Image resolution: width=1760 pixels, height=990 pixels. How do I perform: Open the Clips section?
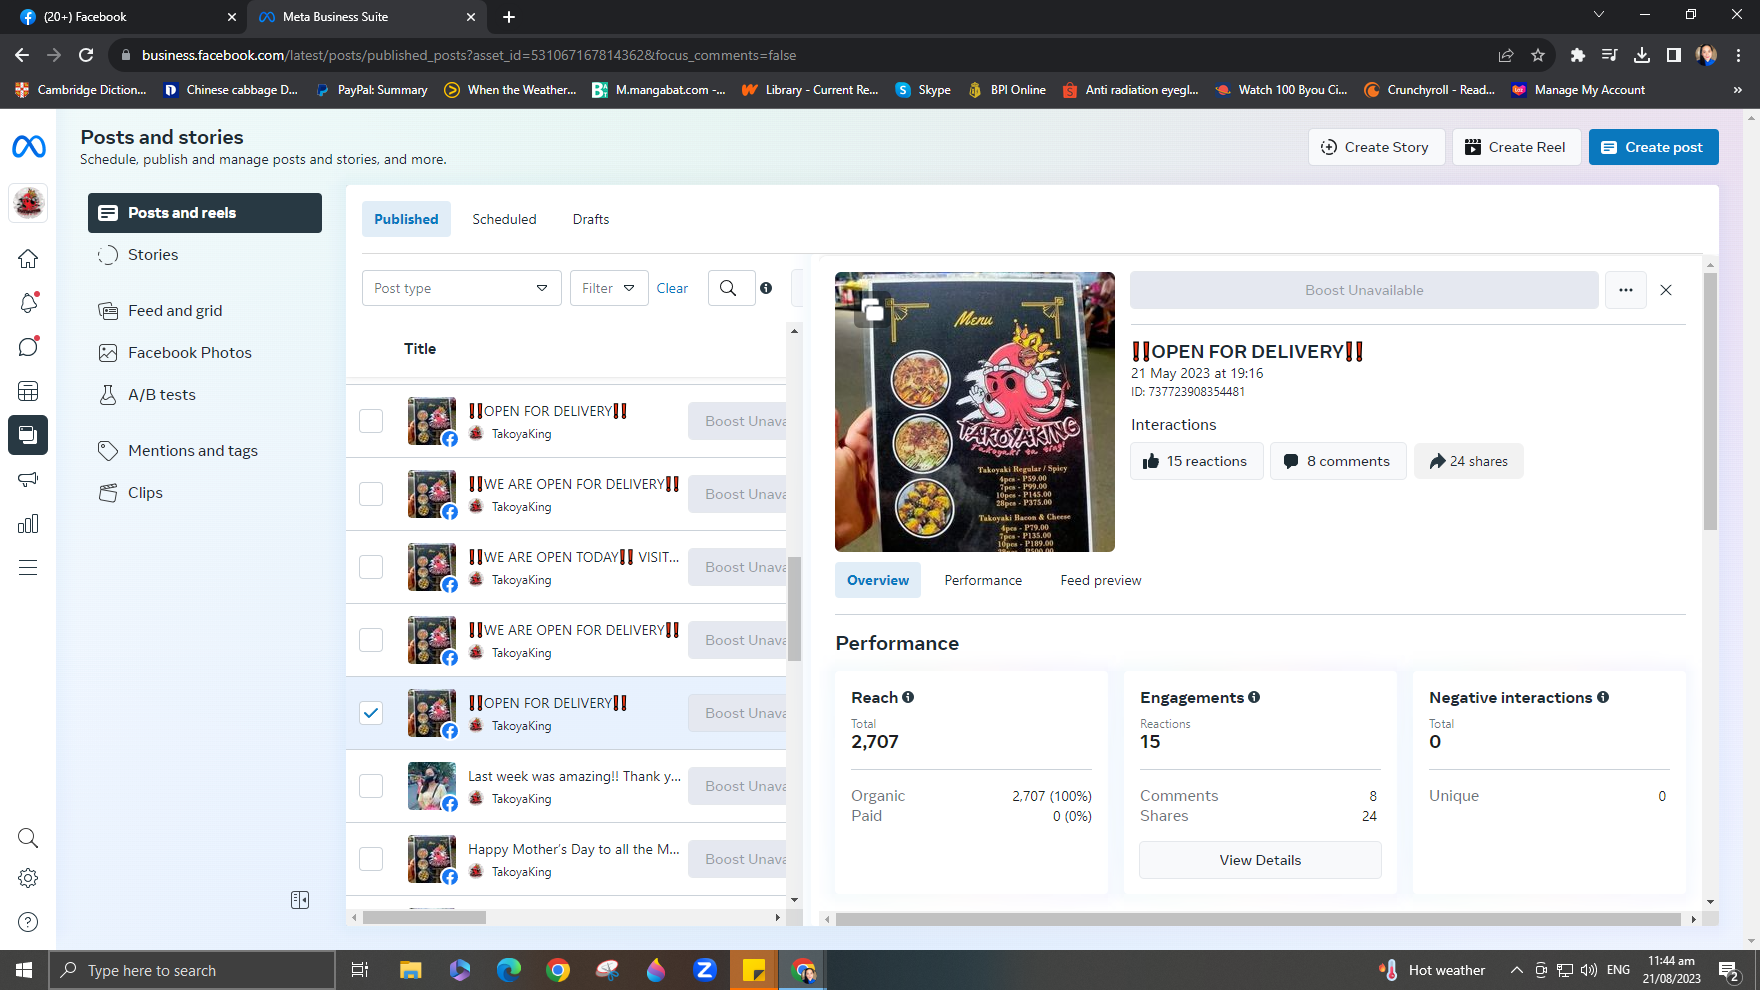[x=205, y=493]
